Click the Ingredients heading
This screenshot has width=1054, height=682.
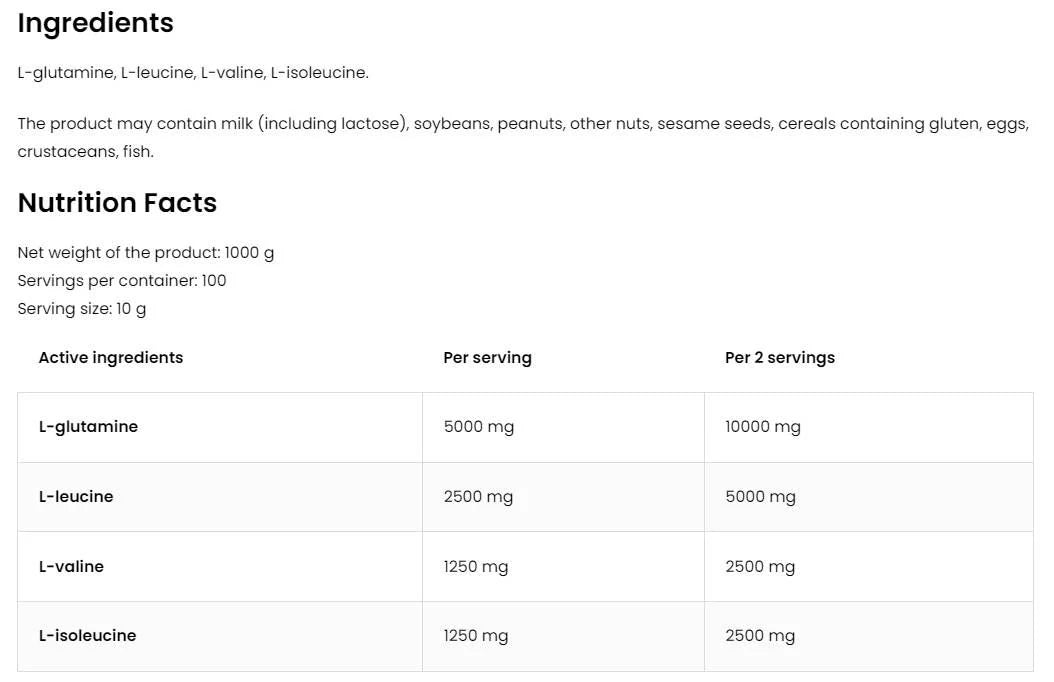pyautogui.click(x=96, y=23)
